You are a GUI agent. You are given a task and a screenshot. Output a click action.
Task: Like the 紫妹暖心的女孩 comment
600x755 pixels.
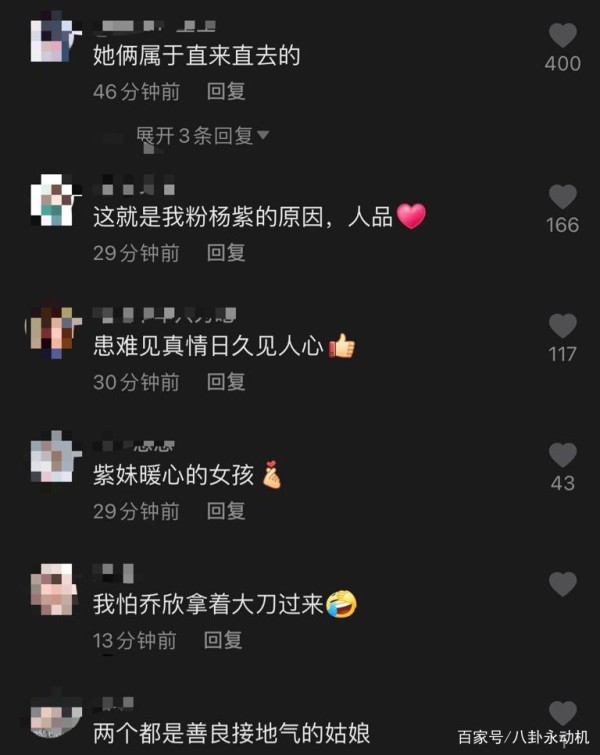[x=562, y=455]
